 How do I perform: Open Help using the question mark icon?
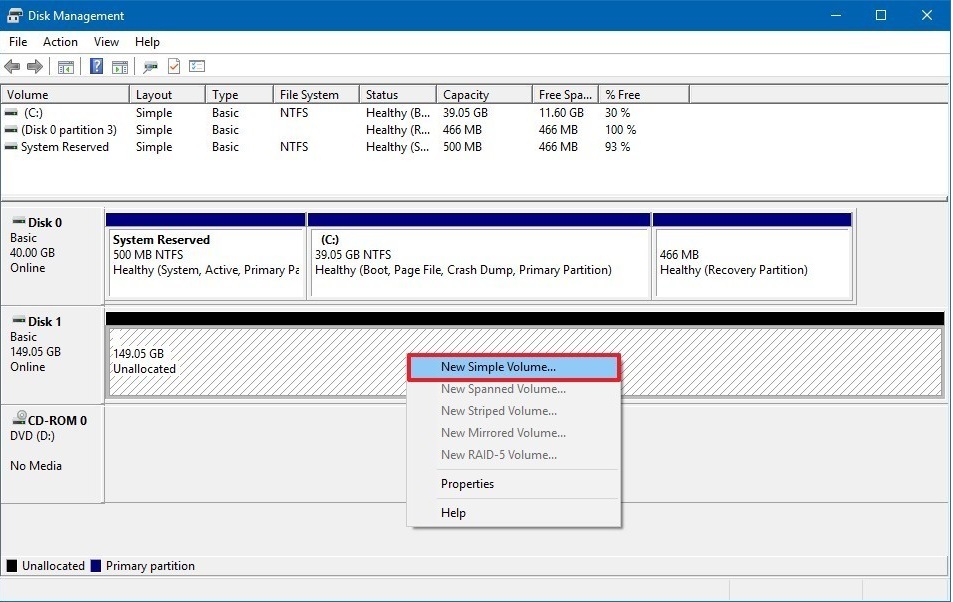96,66
